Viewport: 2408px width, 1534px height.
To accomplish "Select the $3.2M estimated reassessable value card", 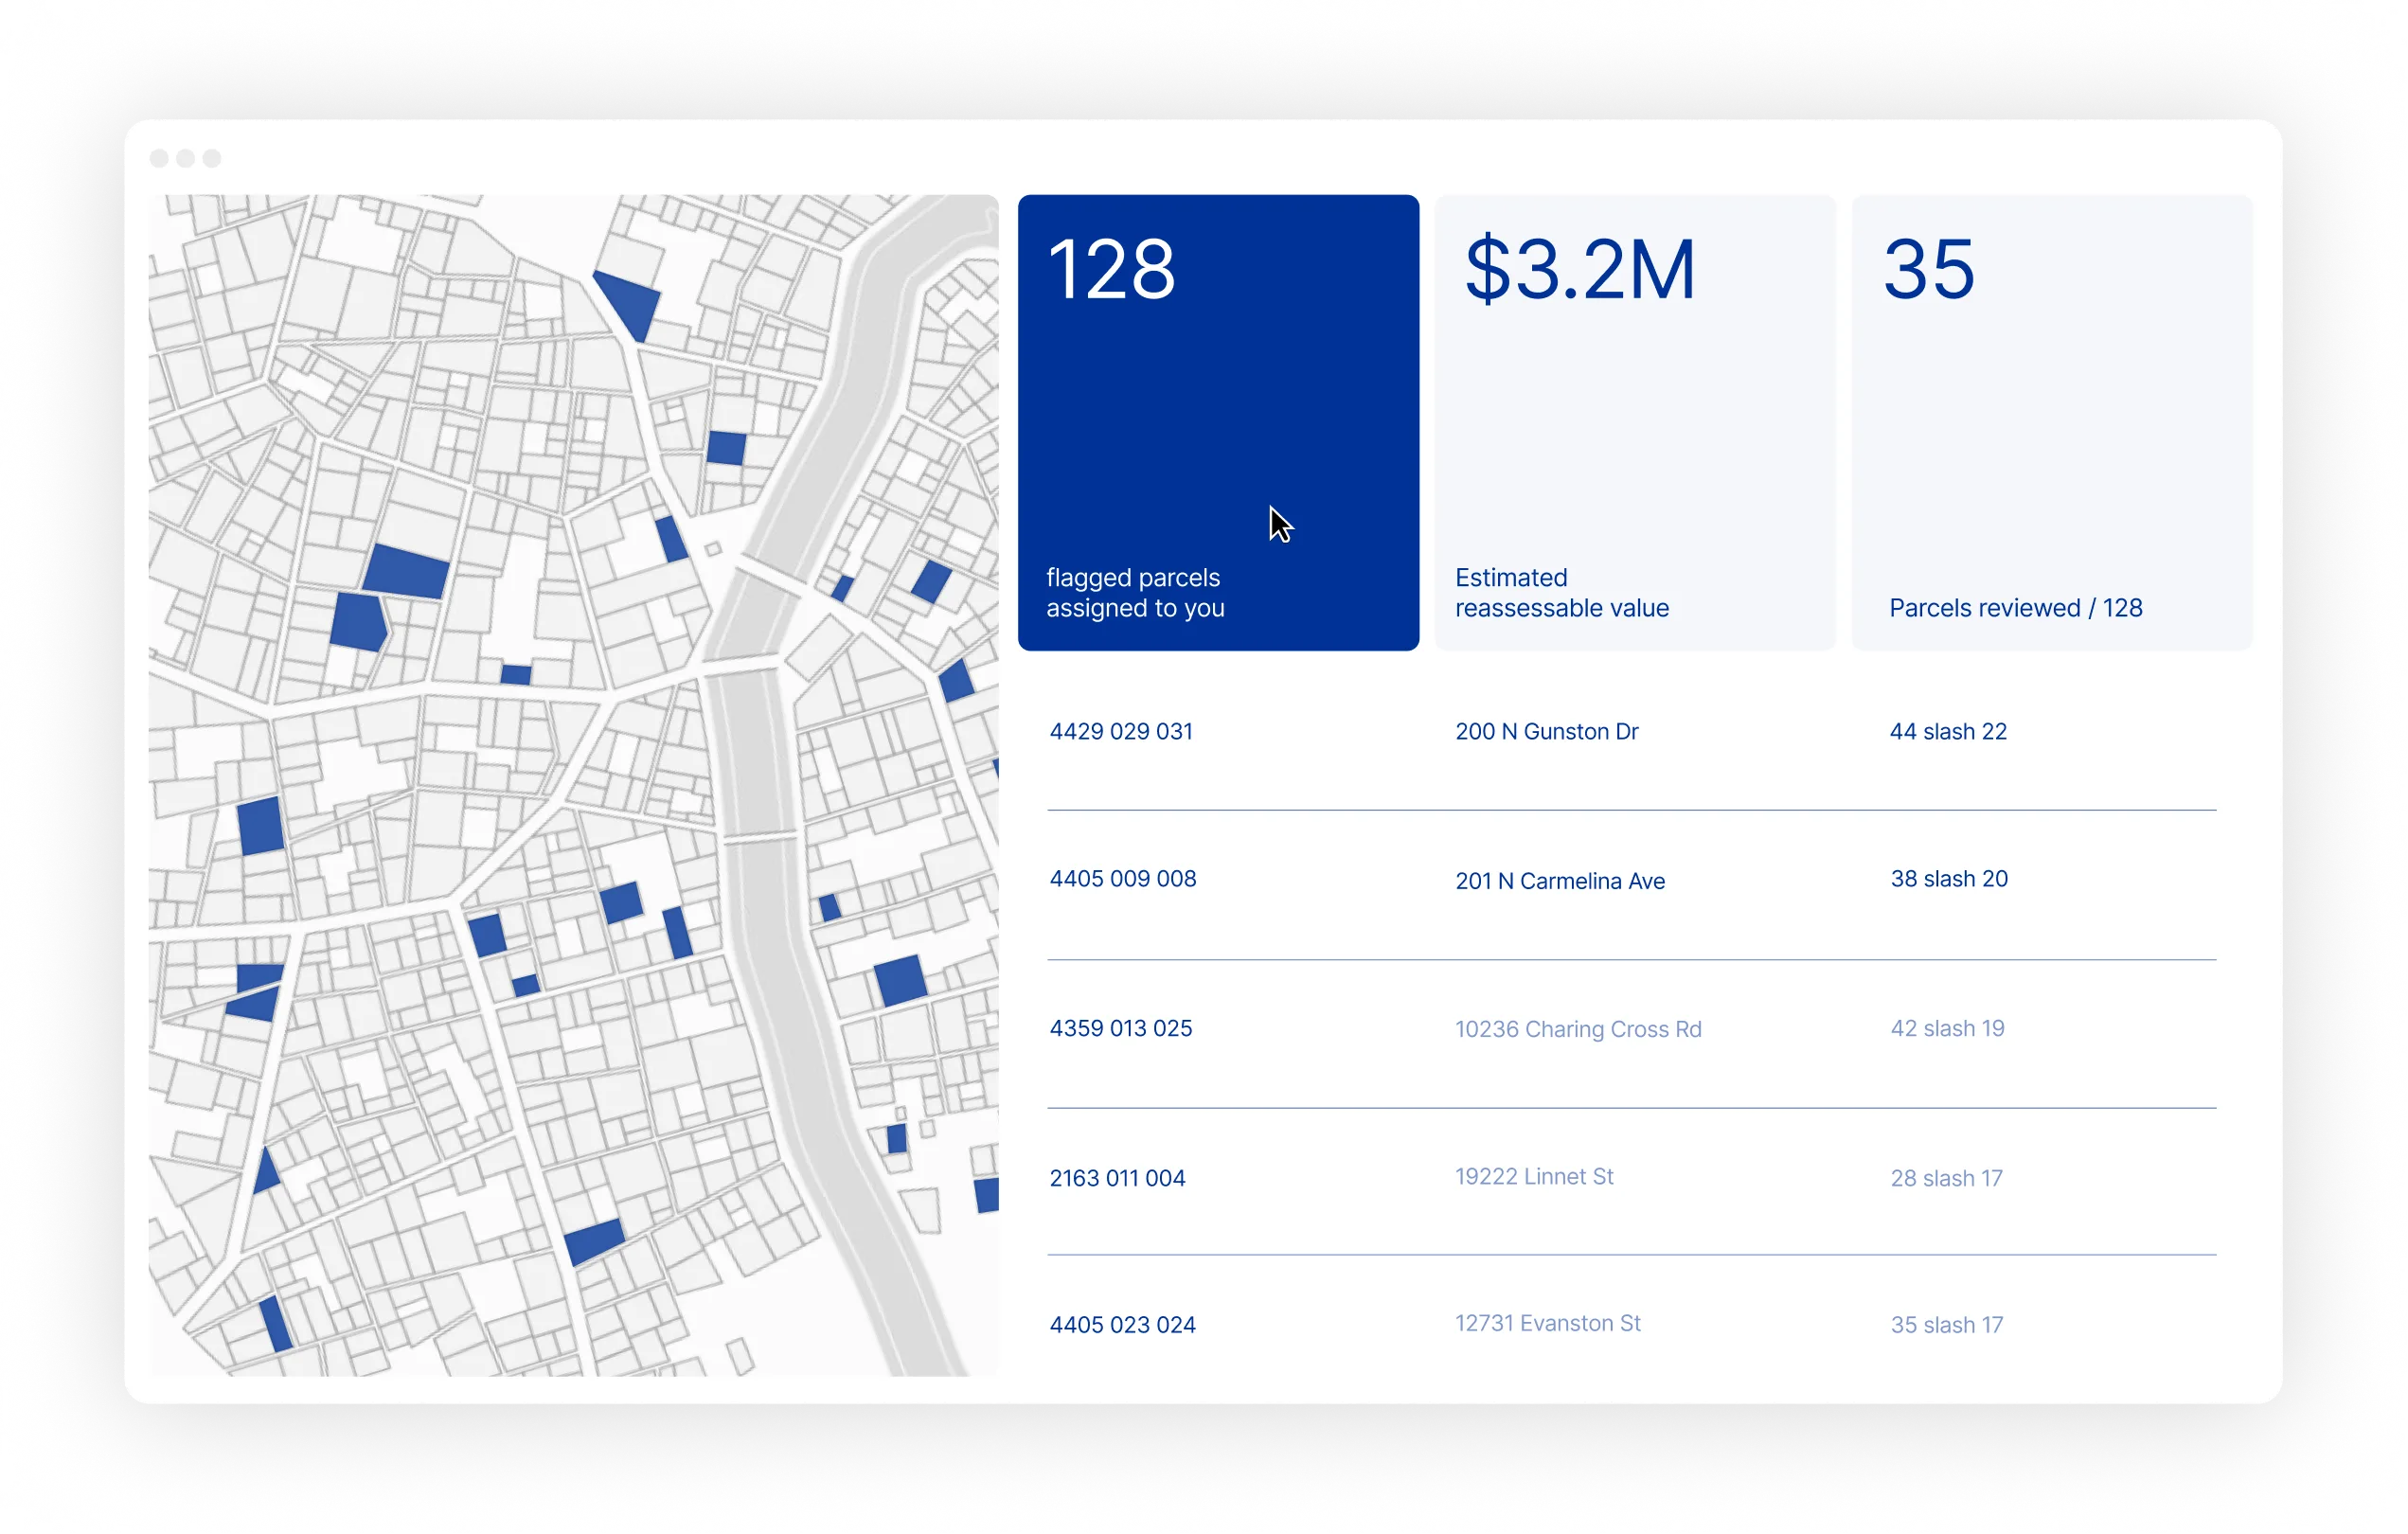I will pos(1634,421).
